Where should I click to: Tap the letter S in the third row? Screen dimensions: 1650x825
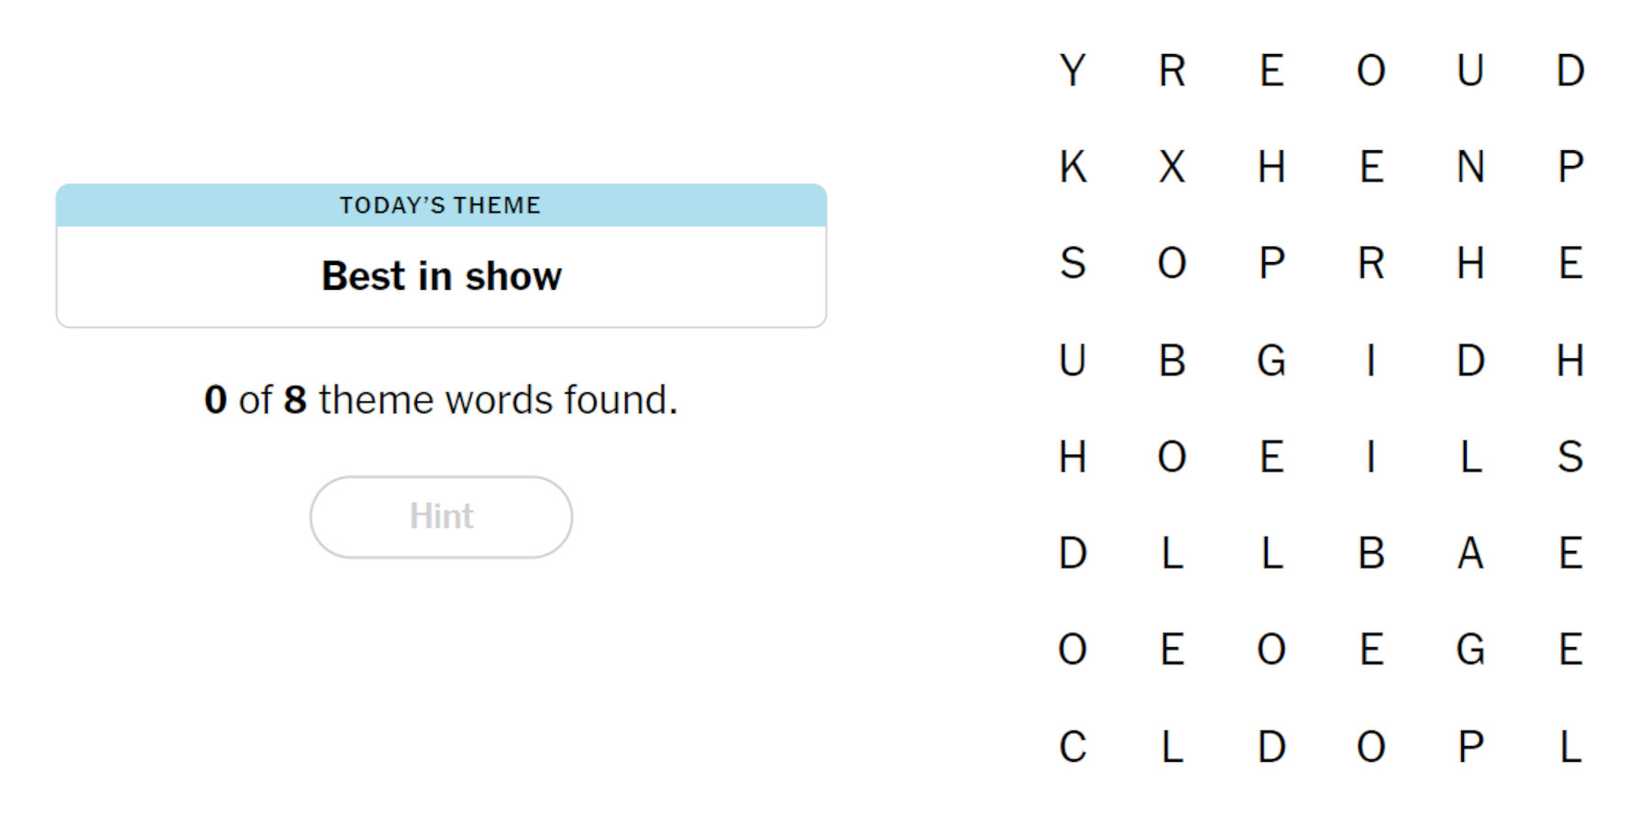1072,264
